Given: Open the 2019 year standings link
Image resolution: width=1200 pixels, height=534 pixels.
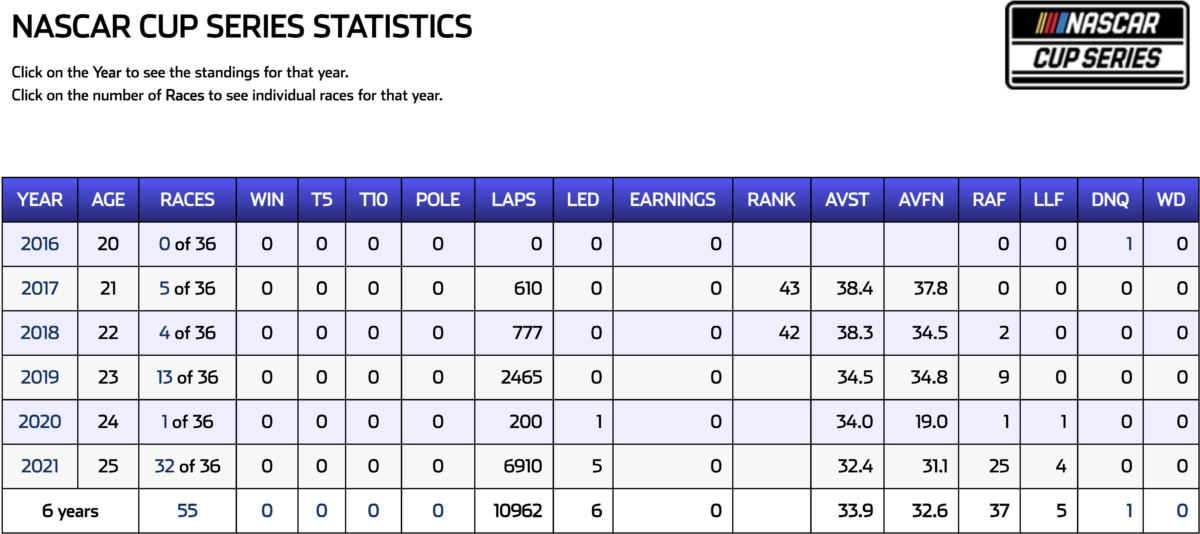Looking at the screenshot, I should pyautogui.click(x=40, y=377).
